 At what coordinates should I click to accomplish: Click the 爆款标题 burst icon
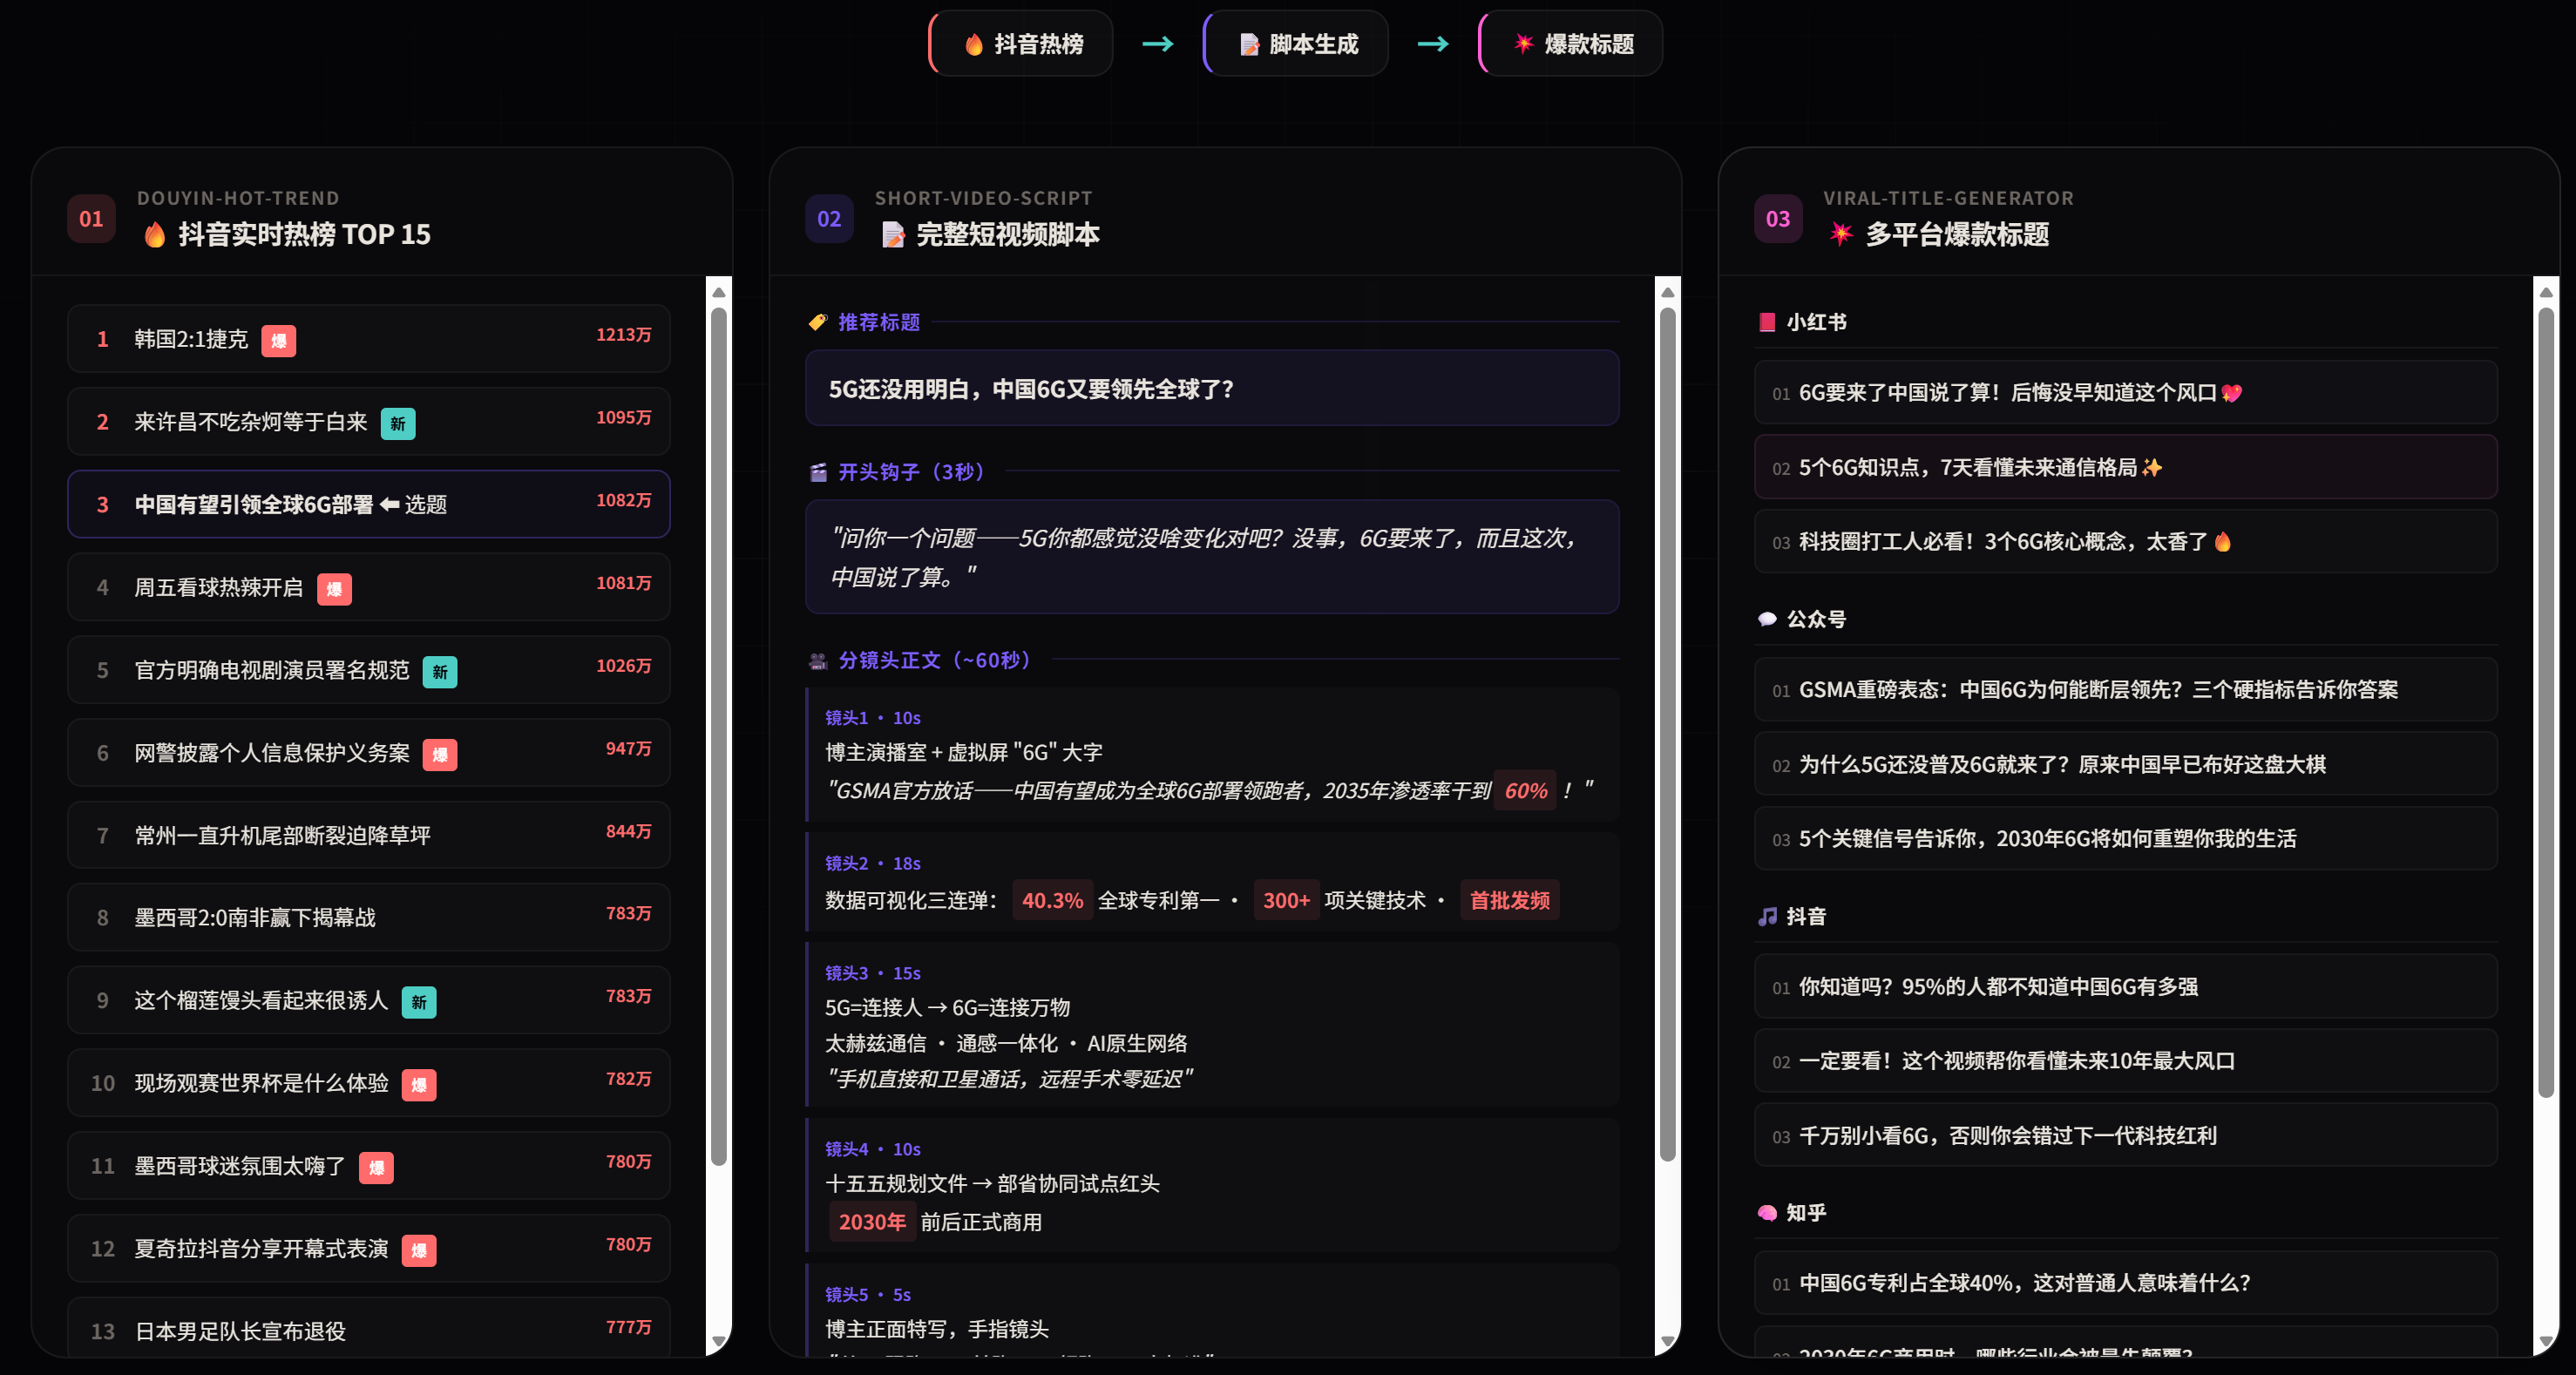coord(1523,43)
